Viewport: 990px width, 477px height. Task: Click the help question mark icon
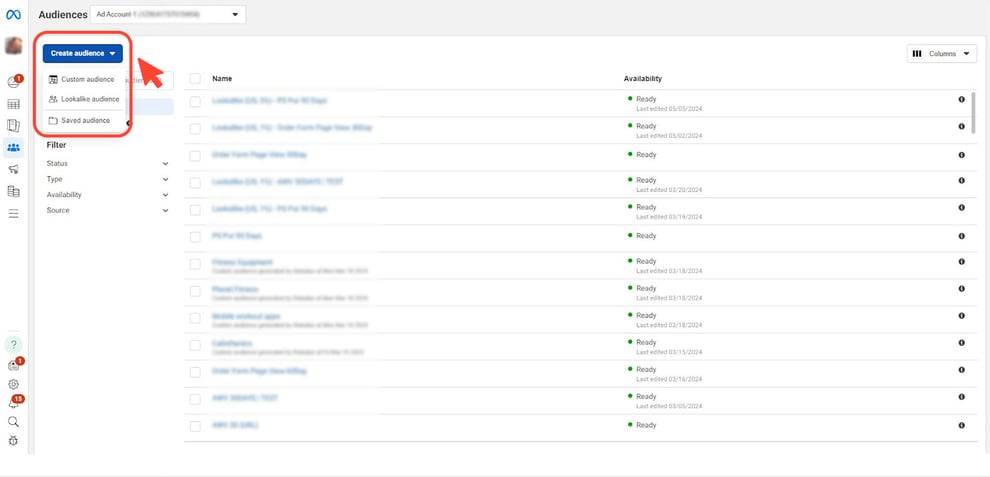pyautogui.click(x=14, y=345)
